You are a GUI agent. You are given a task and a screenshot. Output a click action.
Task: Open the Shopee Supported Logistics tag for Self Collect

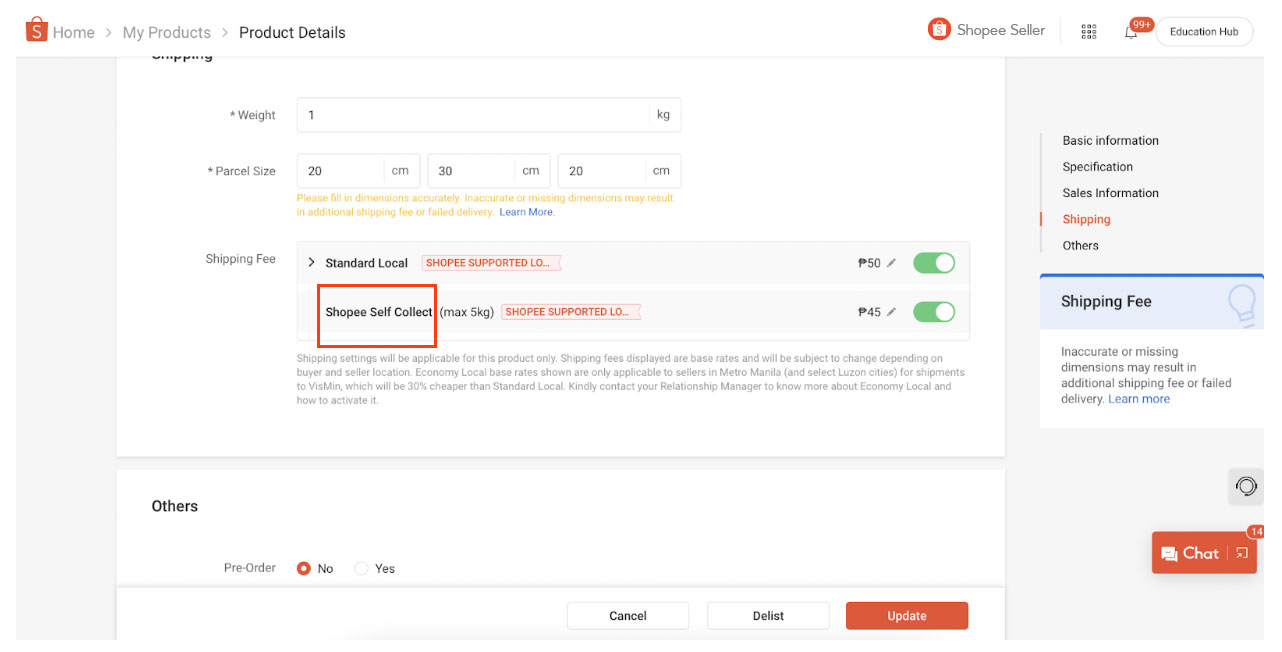[x=570, y=311]
